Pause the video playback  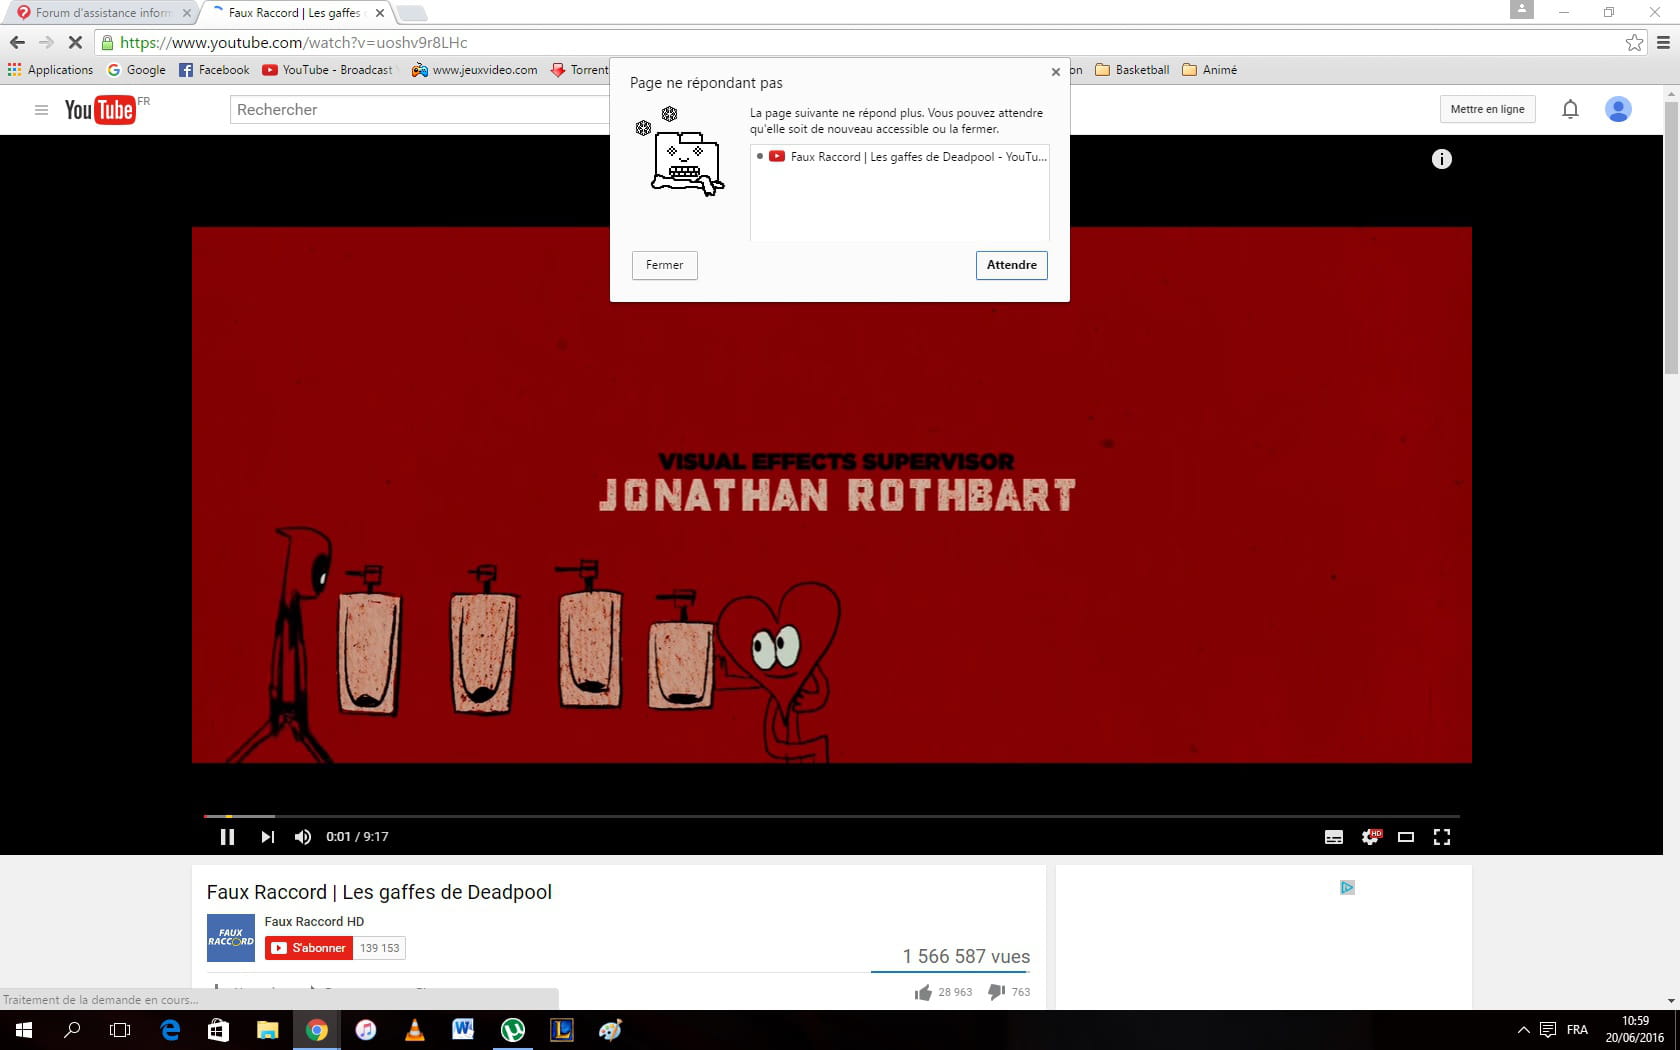pos(227,837)
